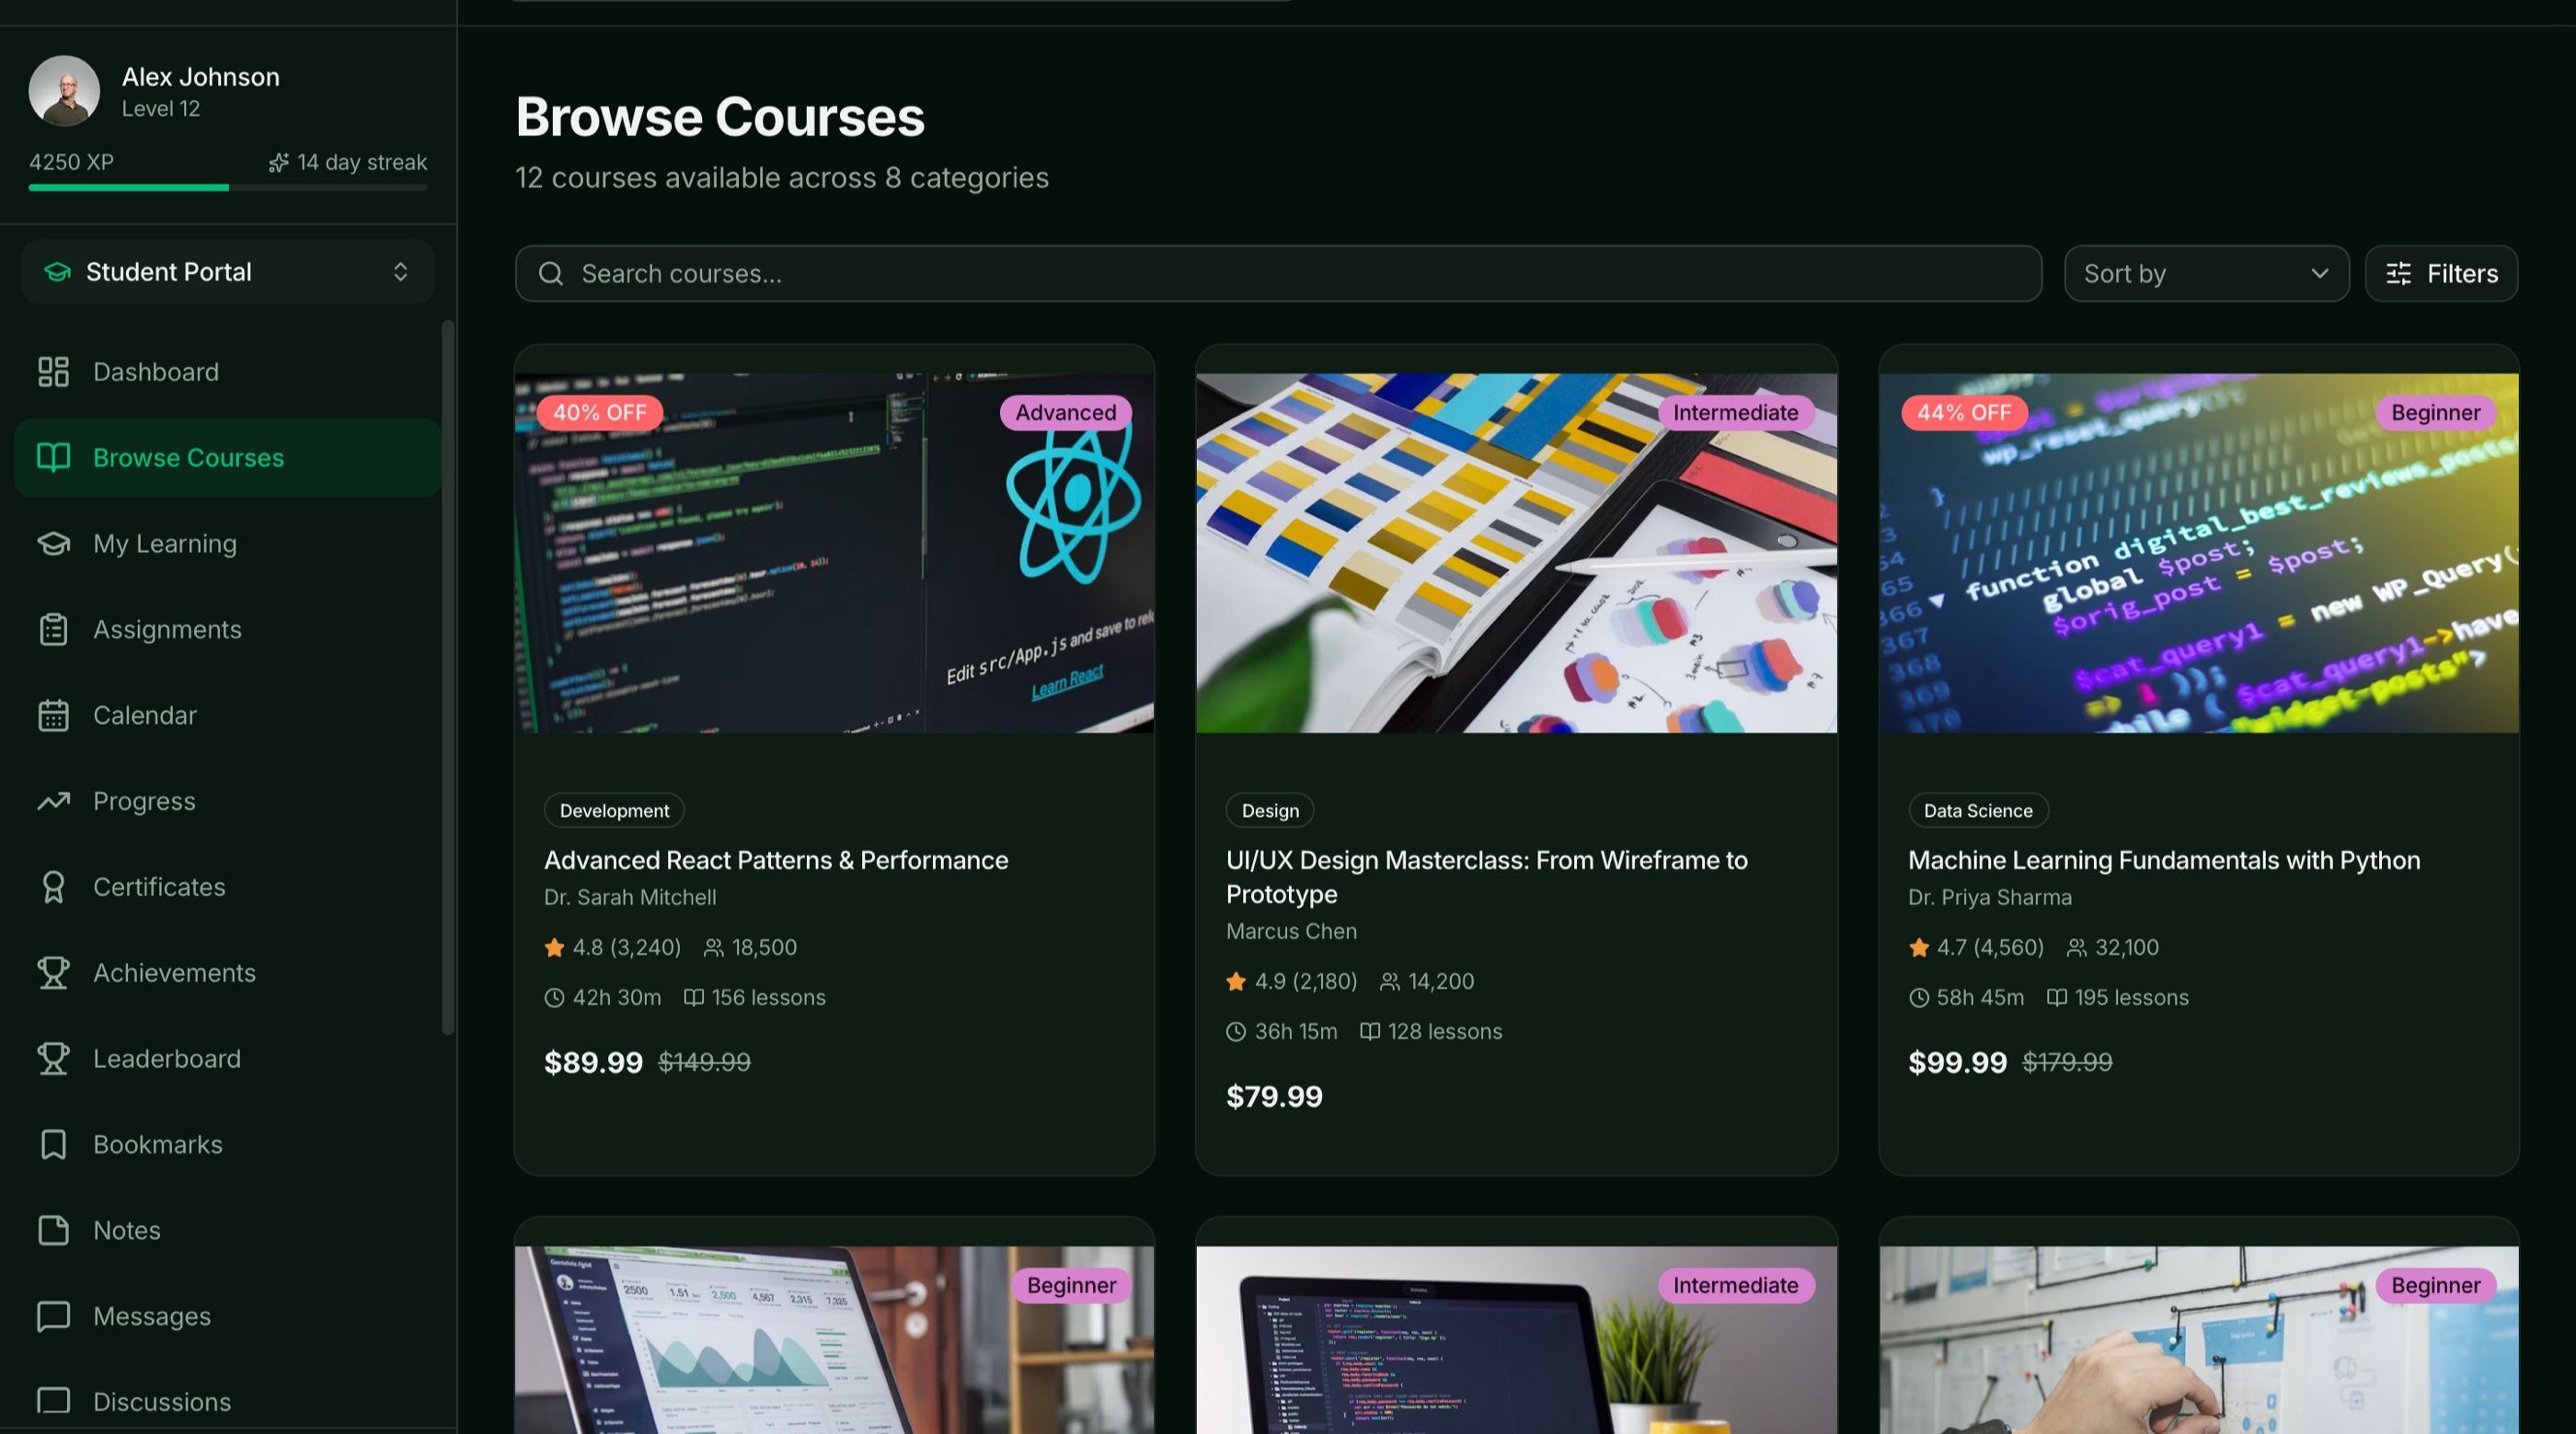Click the Discussions icon in sidebar

[53, 1401]
